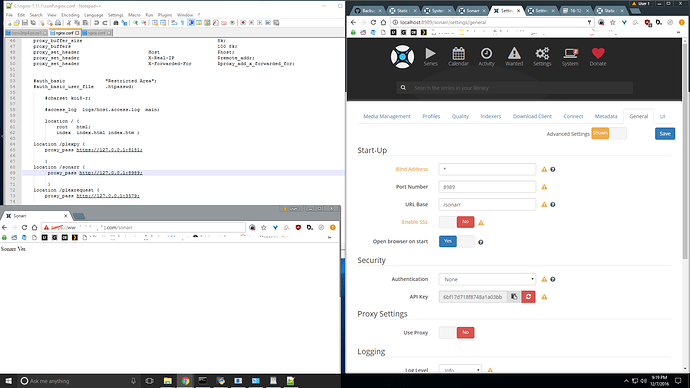Viewport: 690px width, 388px height.
Task: Open the Sonarr Wanted page
Action: [514, 57]
